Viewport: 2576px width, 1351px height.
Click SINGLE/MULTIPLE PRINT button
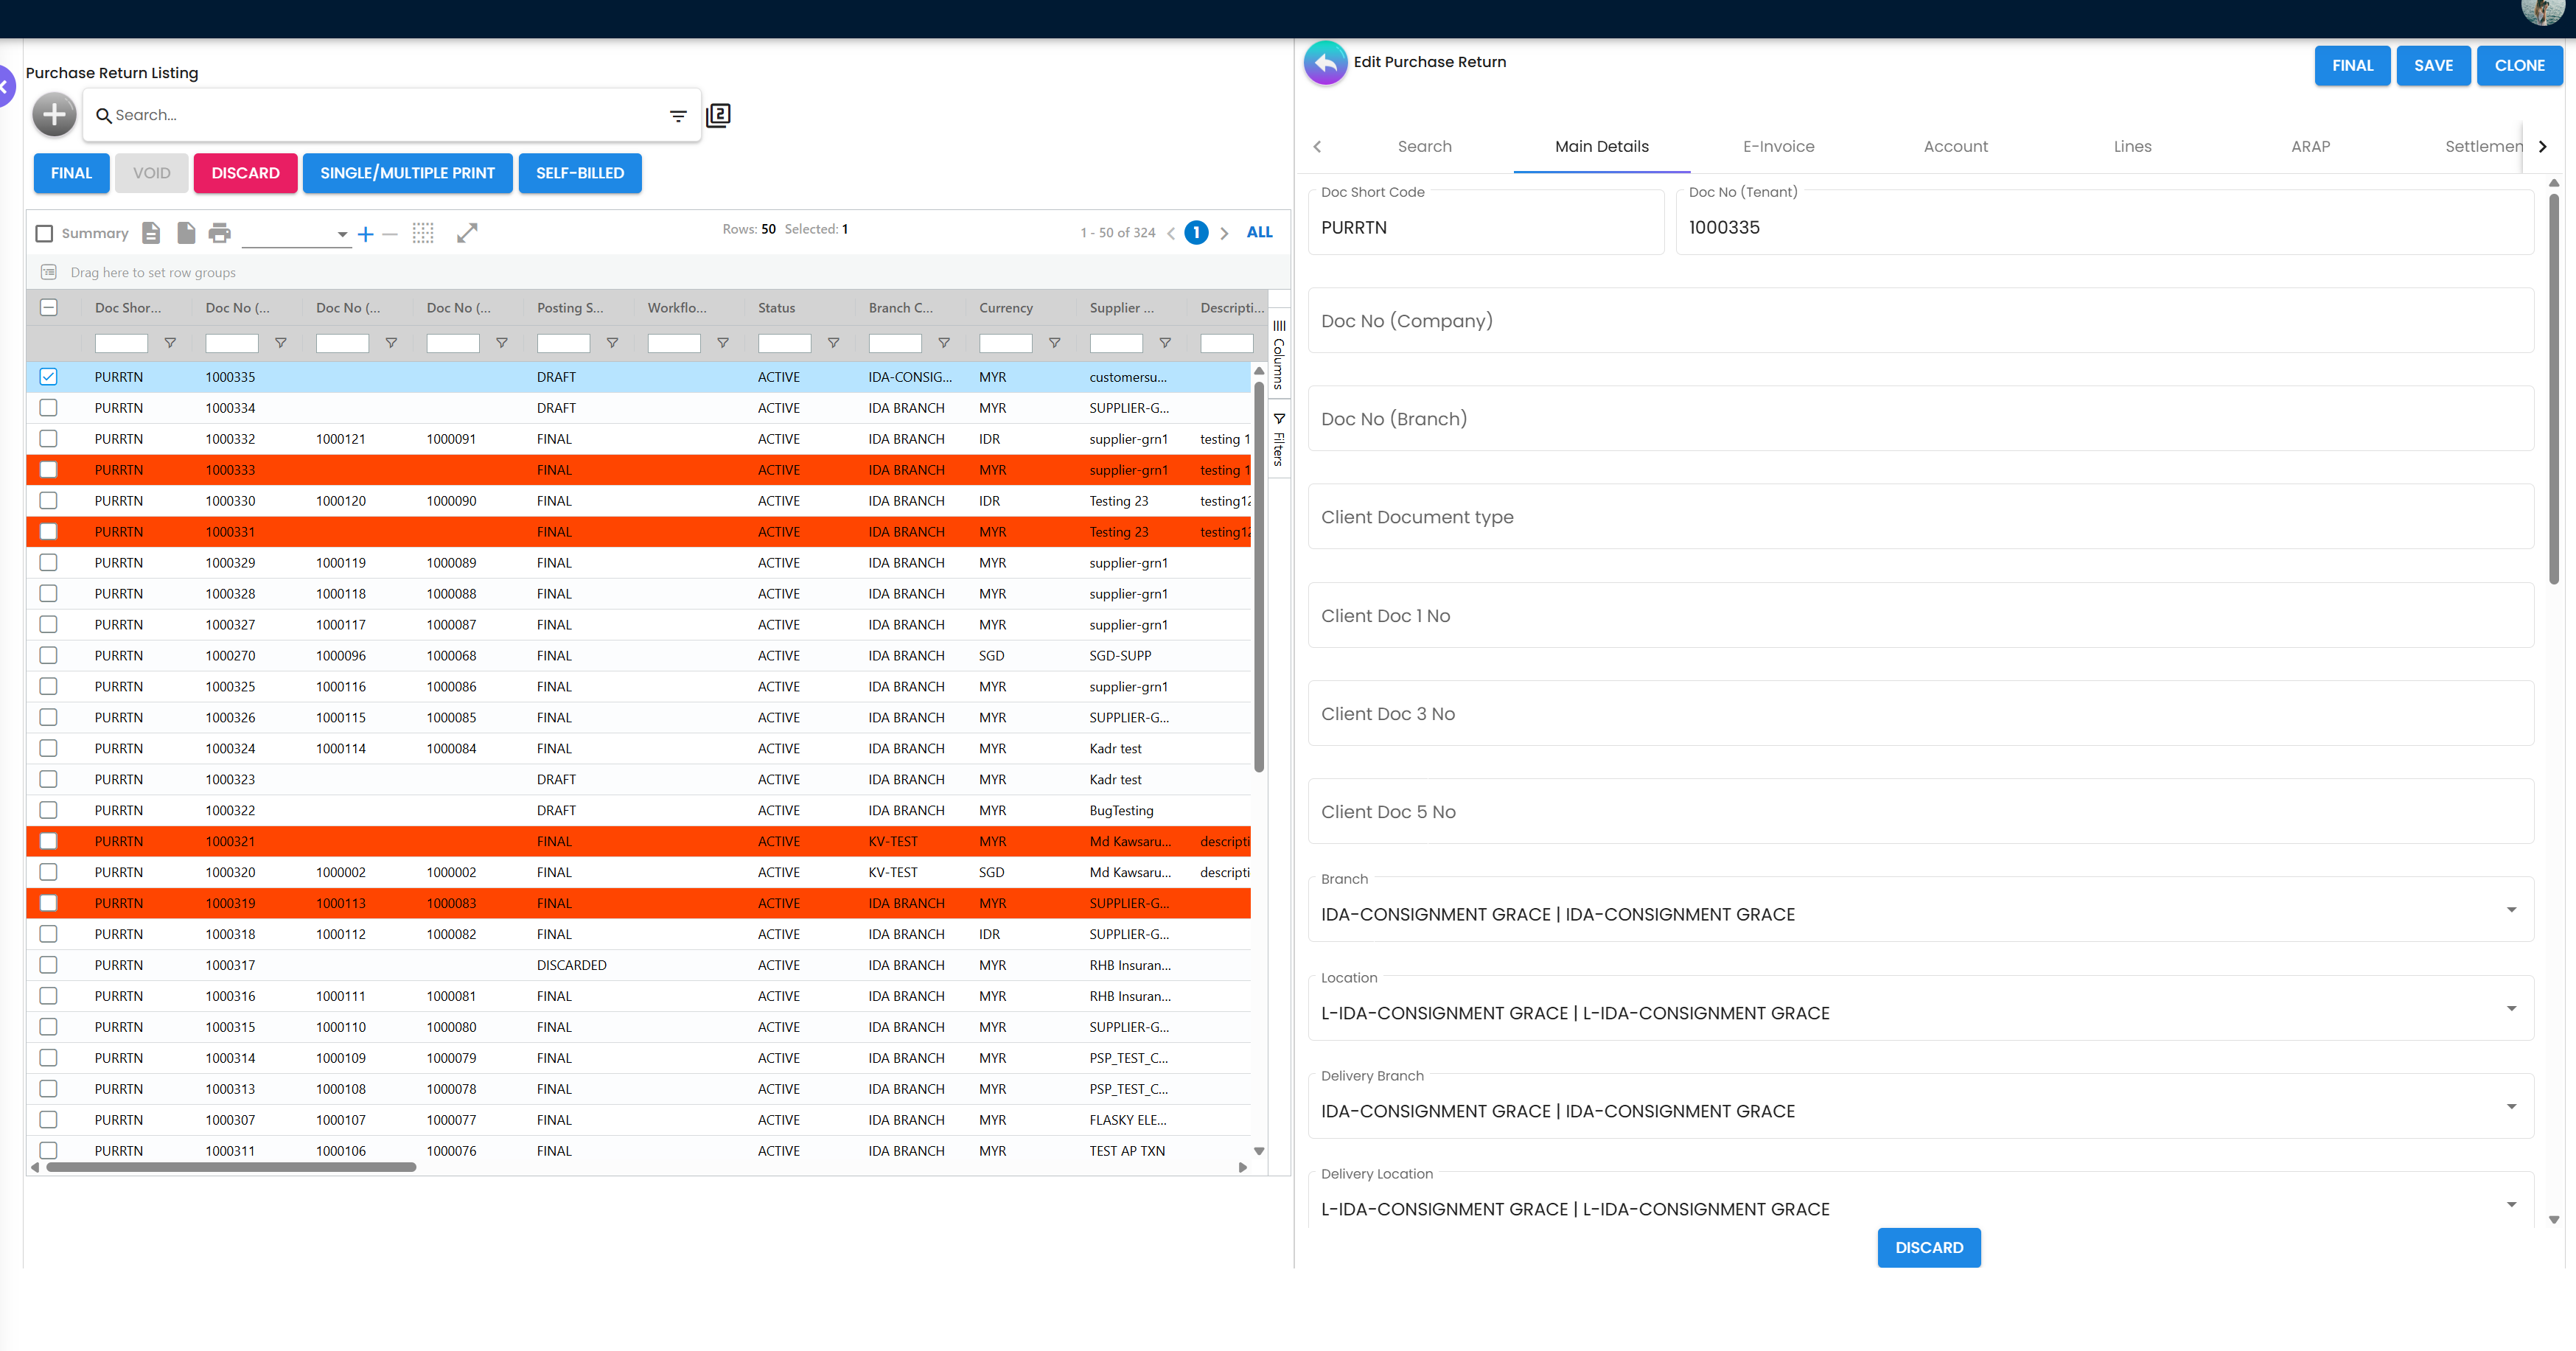coord(407,173)
